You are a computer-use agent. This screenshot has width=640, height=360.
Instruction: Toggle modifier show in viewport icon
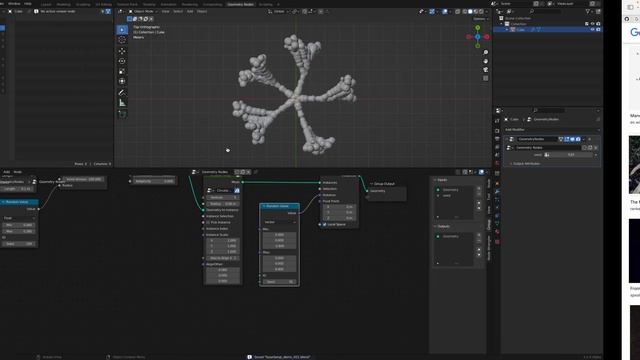572,139
